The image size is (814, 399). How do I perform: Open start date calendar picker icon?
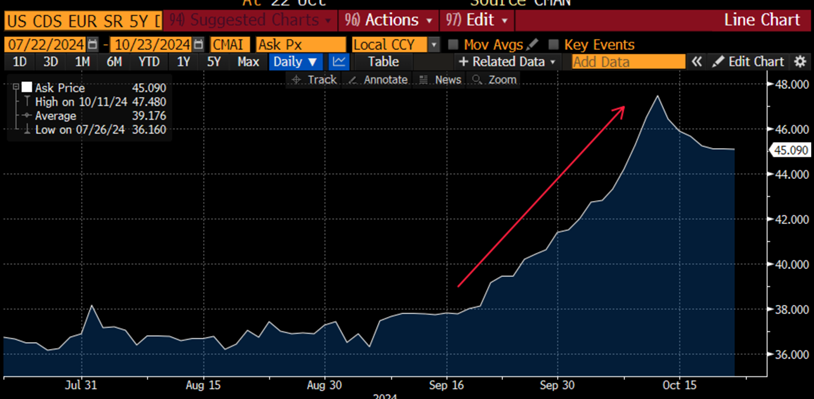point(93,44)
